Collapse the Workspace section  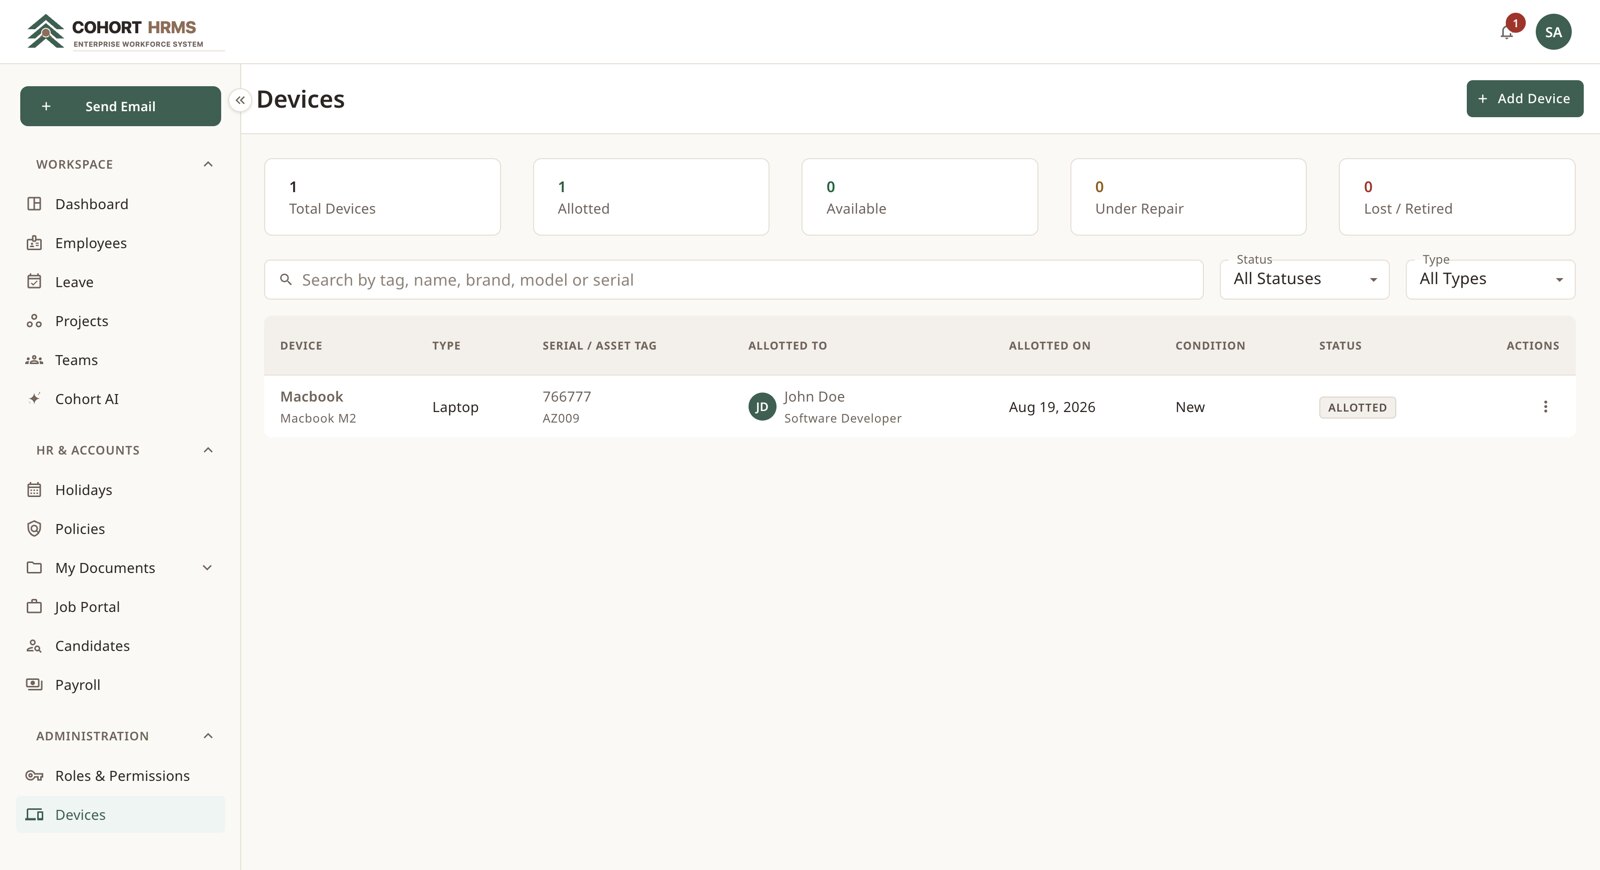208,164
